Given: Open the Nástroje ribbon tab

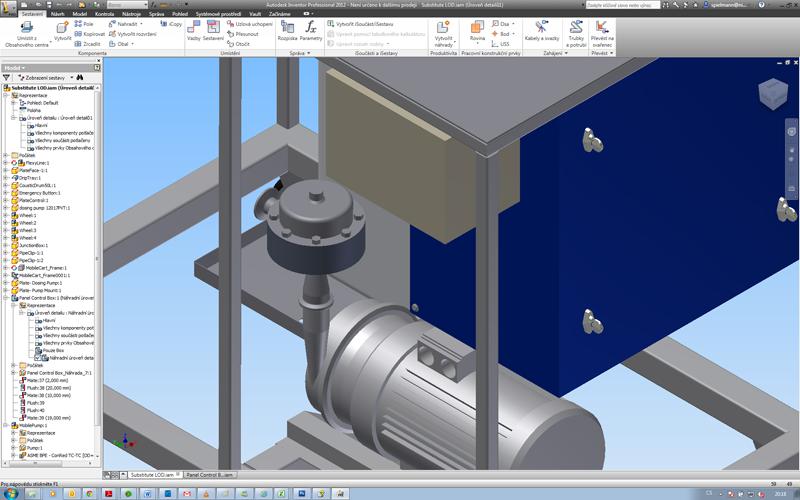Looking at the screenshot, I should pyautogui.click(x=132, y=14).
